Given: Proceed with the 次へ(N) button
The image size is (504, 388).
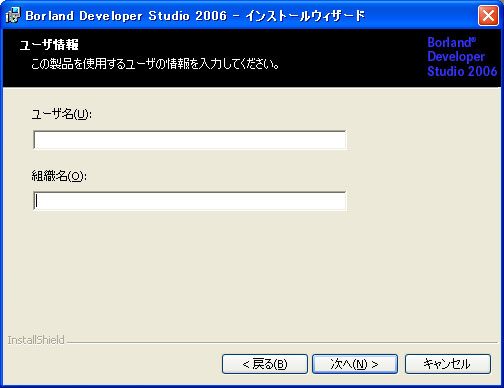Looking at the screenshot, I should pos(355,364).
